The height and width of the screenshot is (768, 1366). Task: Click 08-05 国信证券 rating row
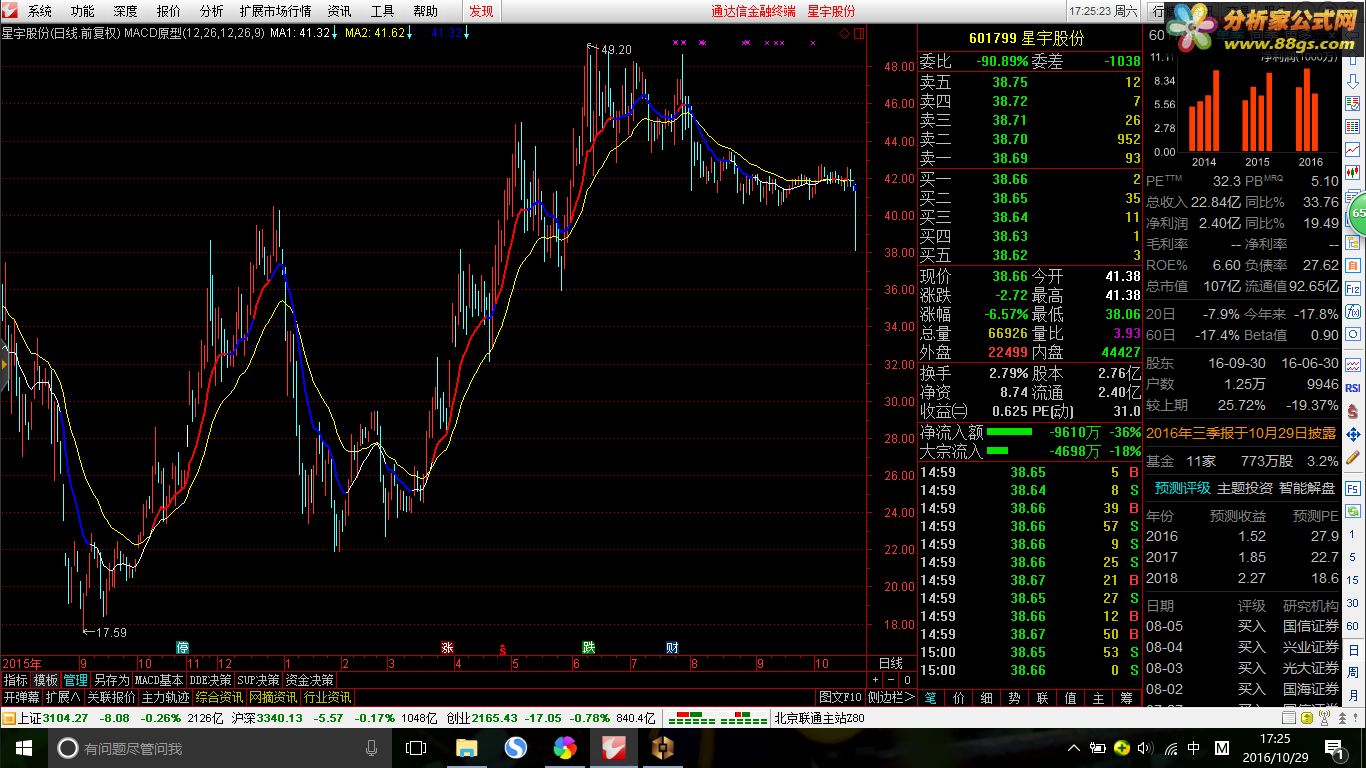pyautogui.click(x=1242, y=626)
